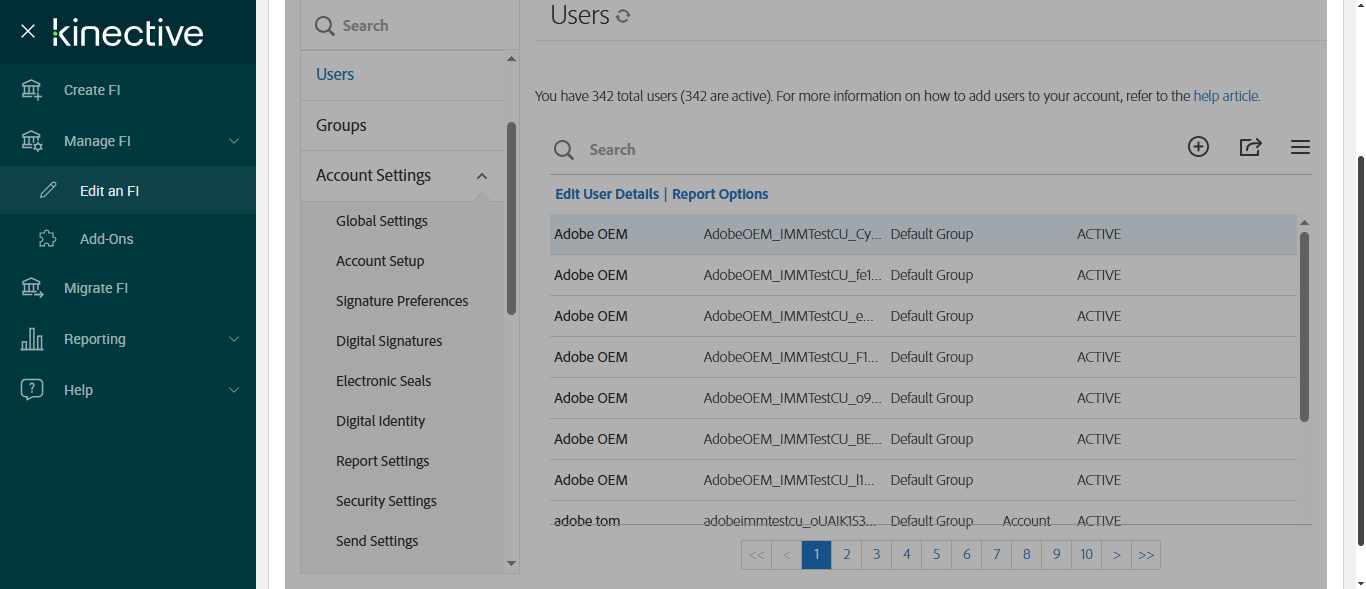Close the Kinective sidebar with X icon

click(28, 31)
